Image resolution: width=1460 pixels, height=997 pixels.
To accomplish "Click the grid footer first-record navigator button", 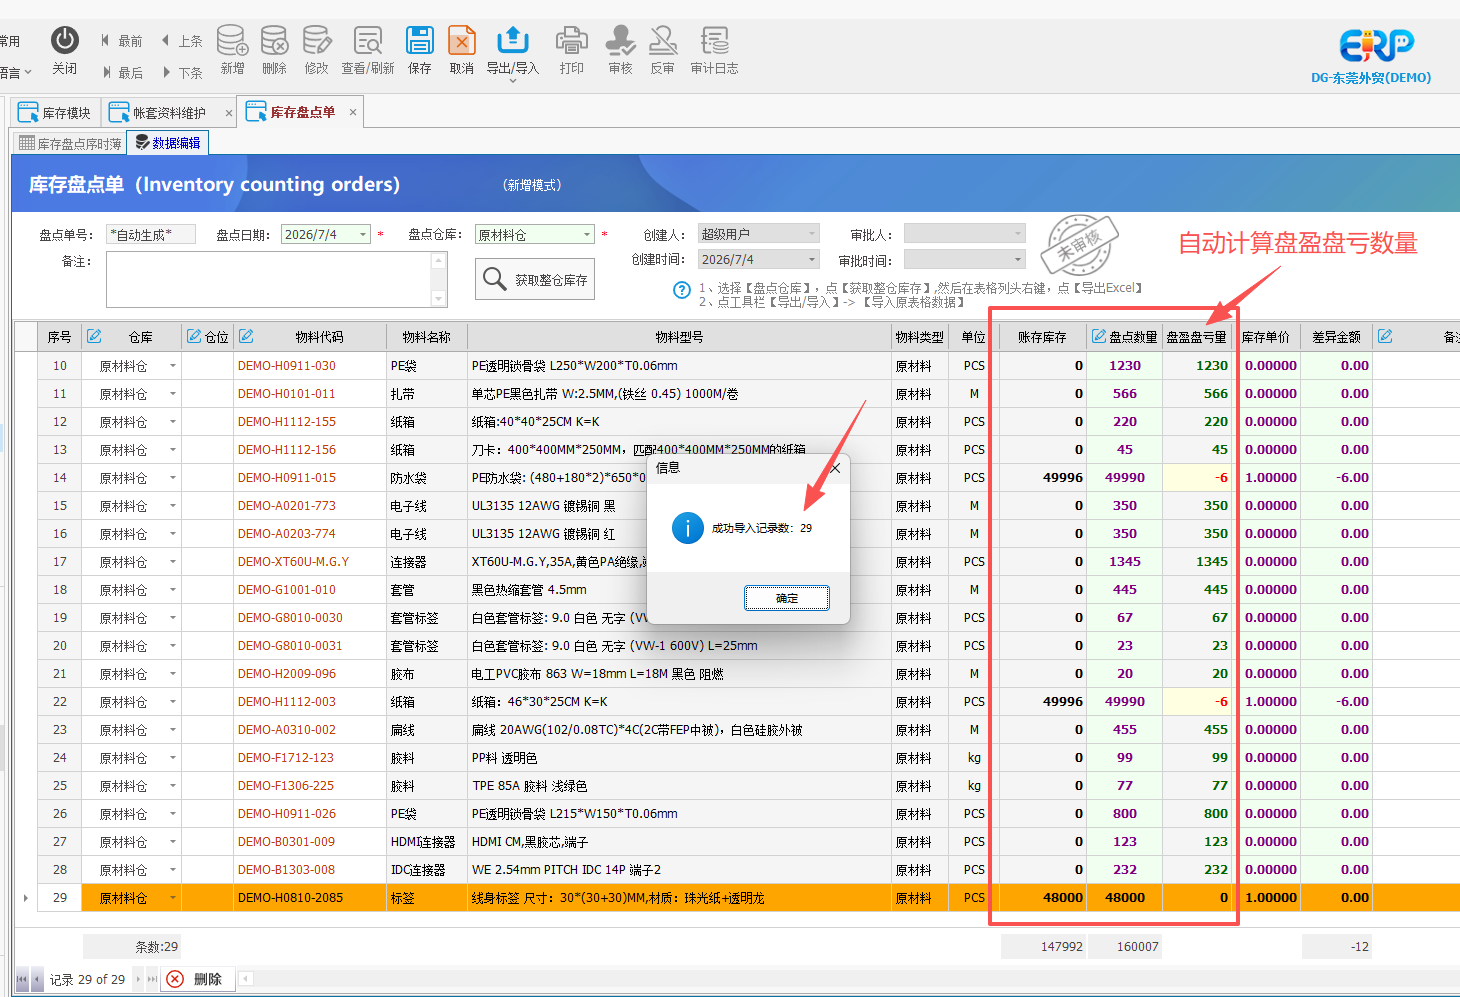I will point(22,979).
